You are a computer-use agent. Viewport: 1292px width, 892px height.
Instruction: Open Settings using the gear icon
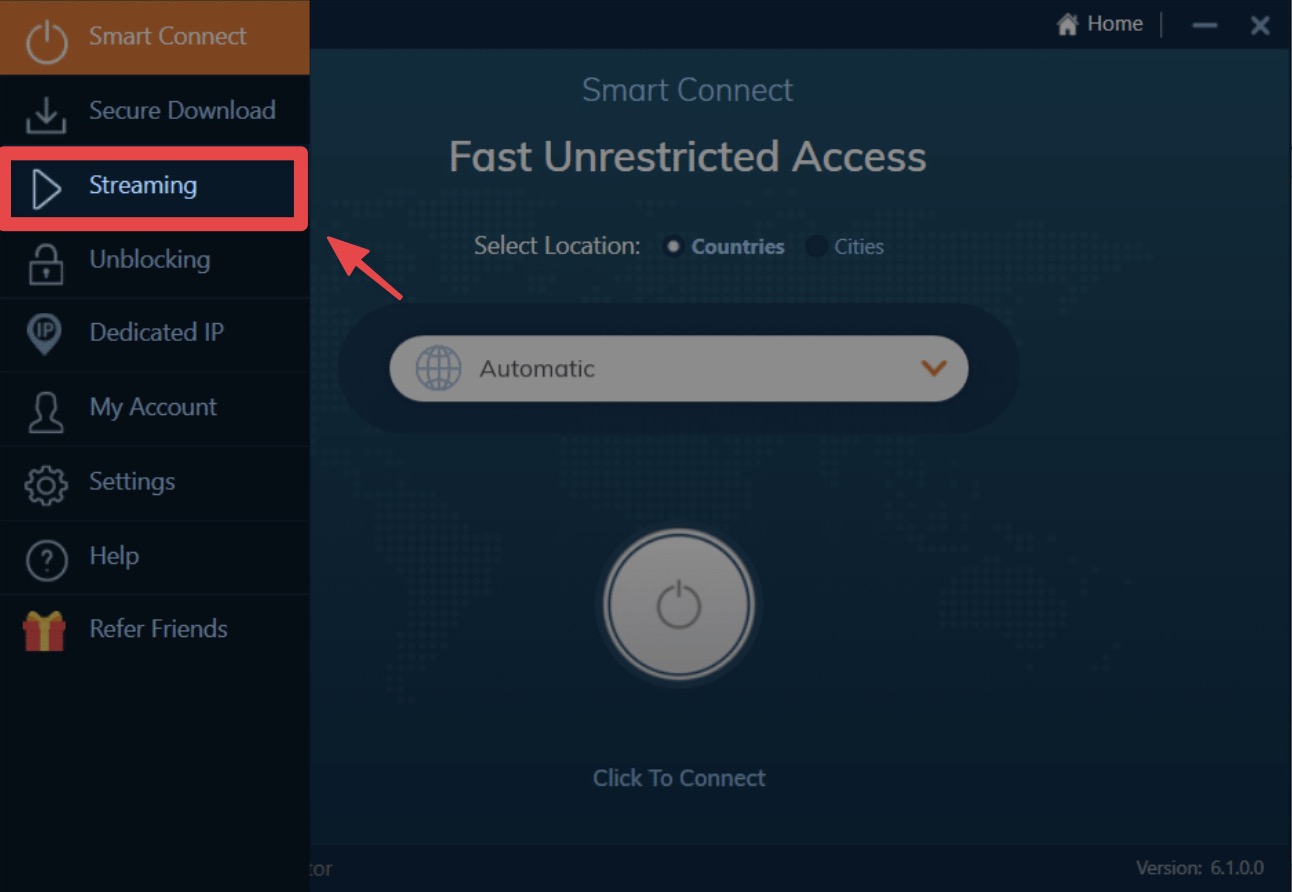click(45, 485)
